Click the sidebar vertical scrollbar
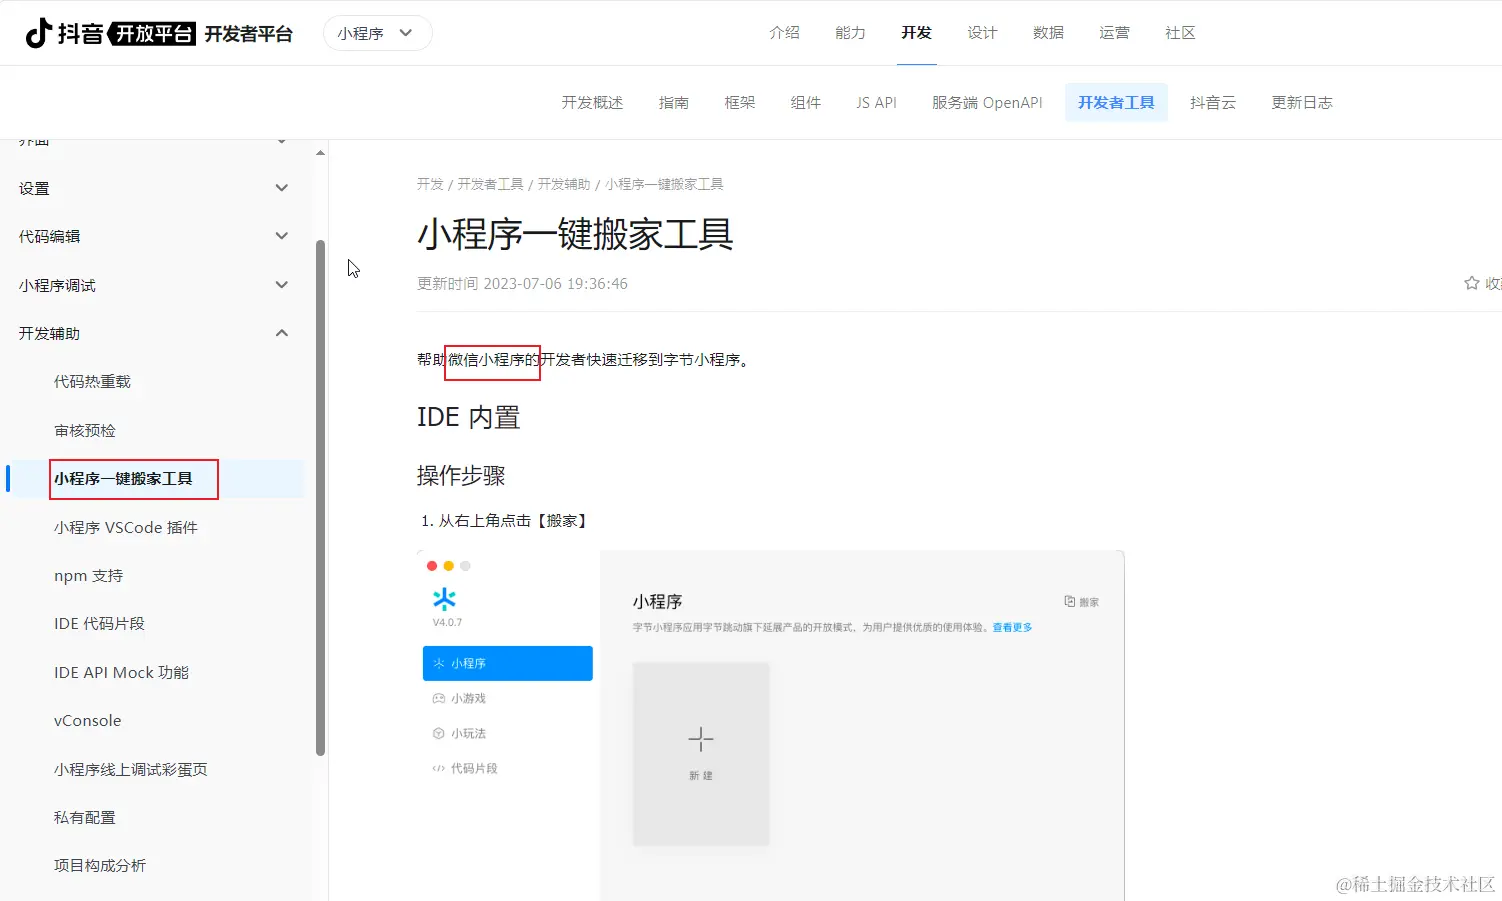The height and width of the screenshot is (901, 1502). pyautogui.click(x=320, y=497)
